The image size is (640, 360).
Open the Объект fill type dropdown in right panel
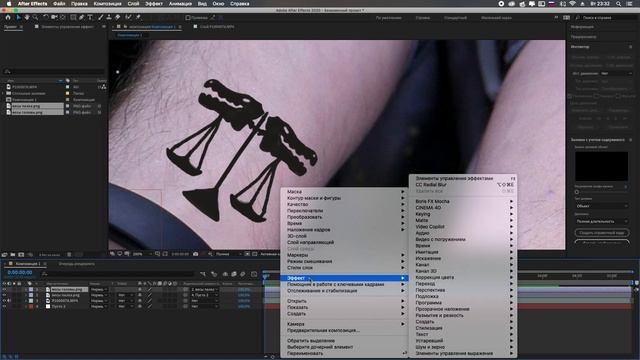point(602,206)
